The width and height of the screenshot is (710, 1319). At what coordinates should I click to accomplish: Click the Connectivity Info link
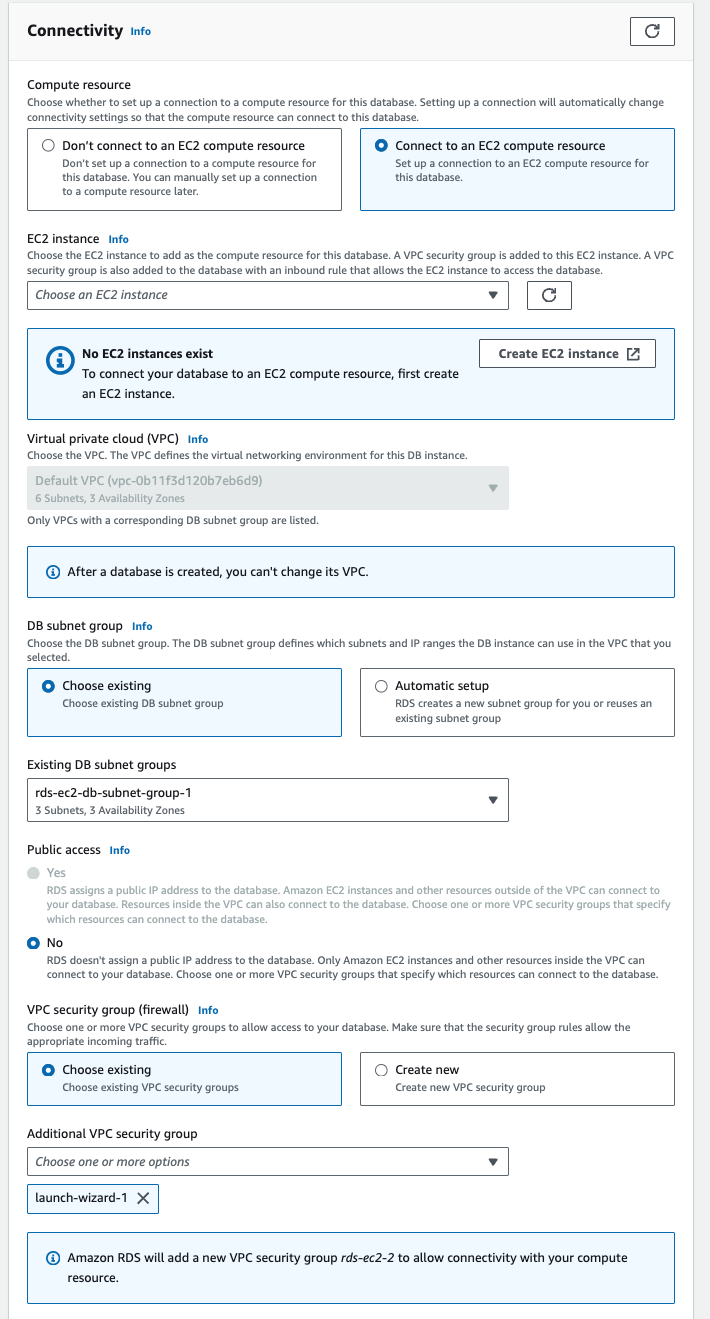click(x=140, y=31)
